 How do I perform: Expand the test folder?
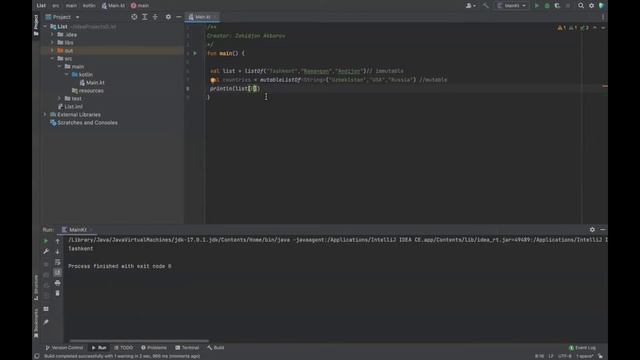(x=60, y=98)
